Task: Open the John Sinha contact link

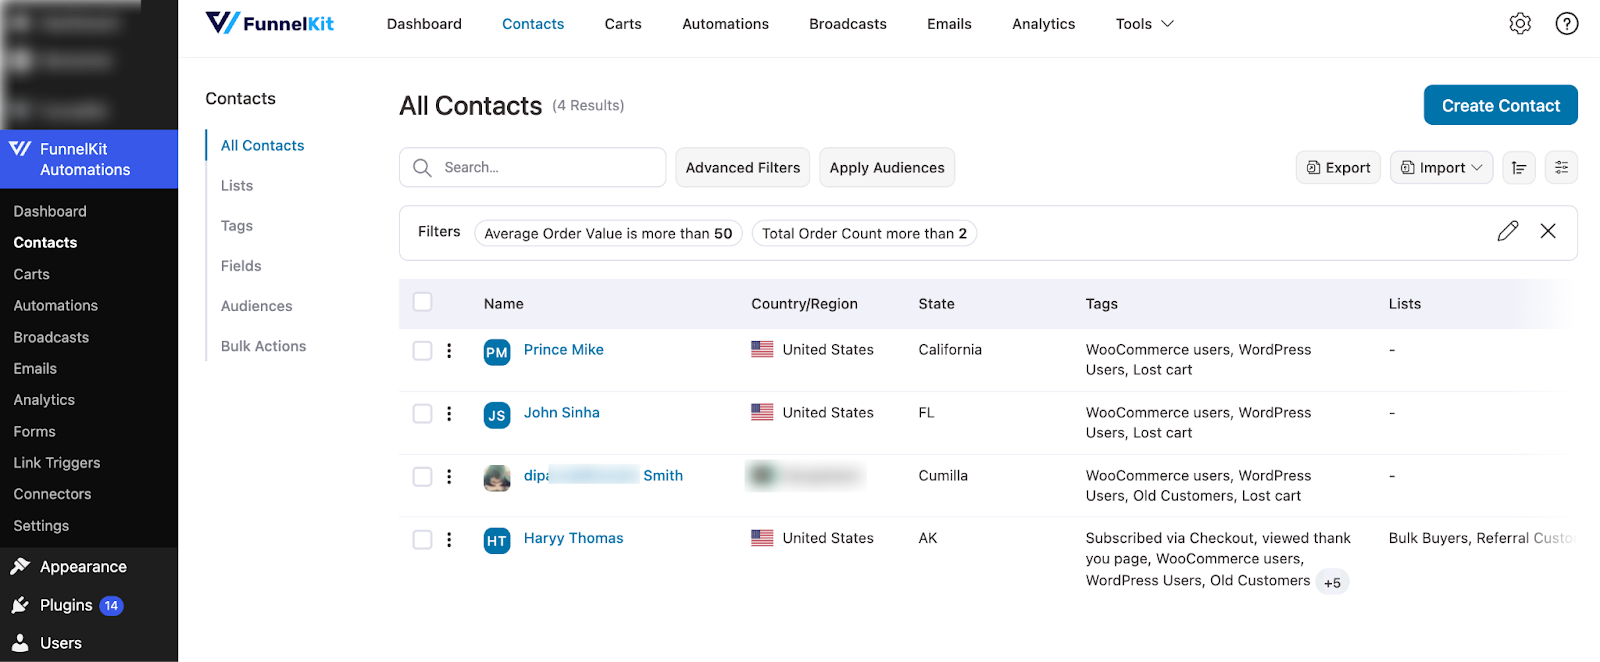Action: point(562,412)
